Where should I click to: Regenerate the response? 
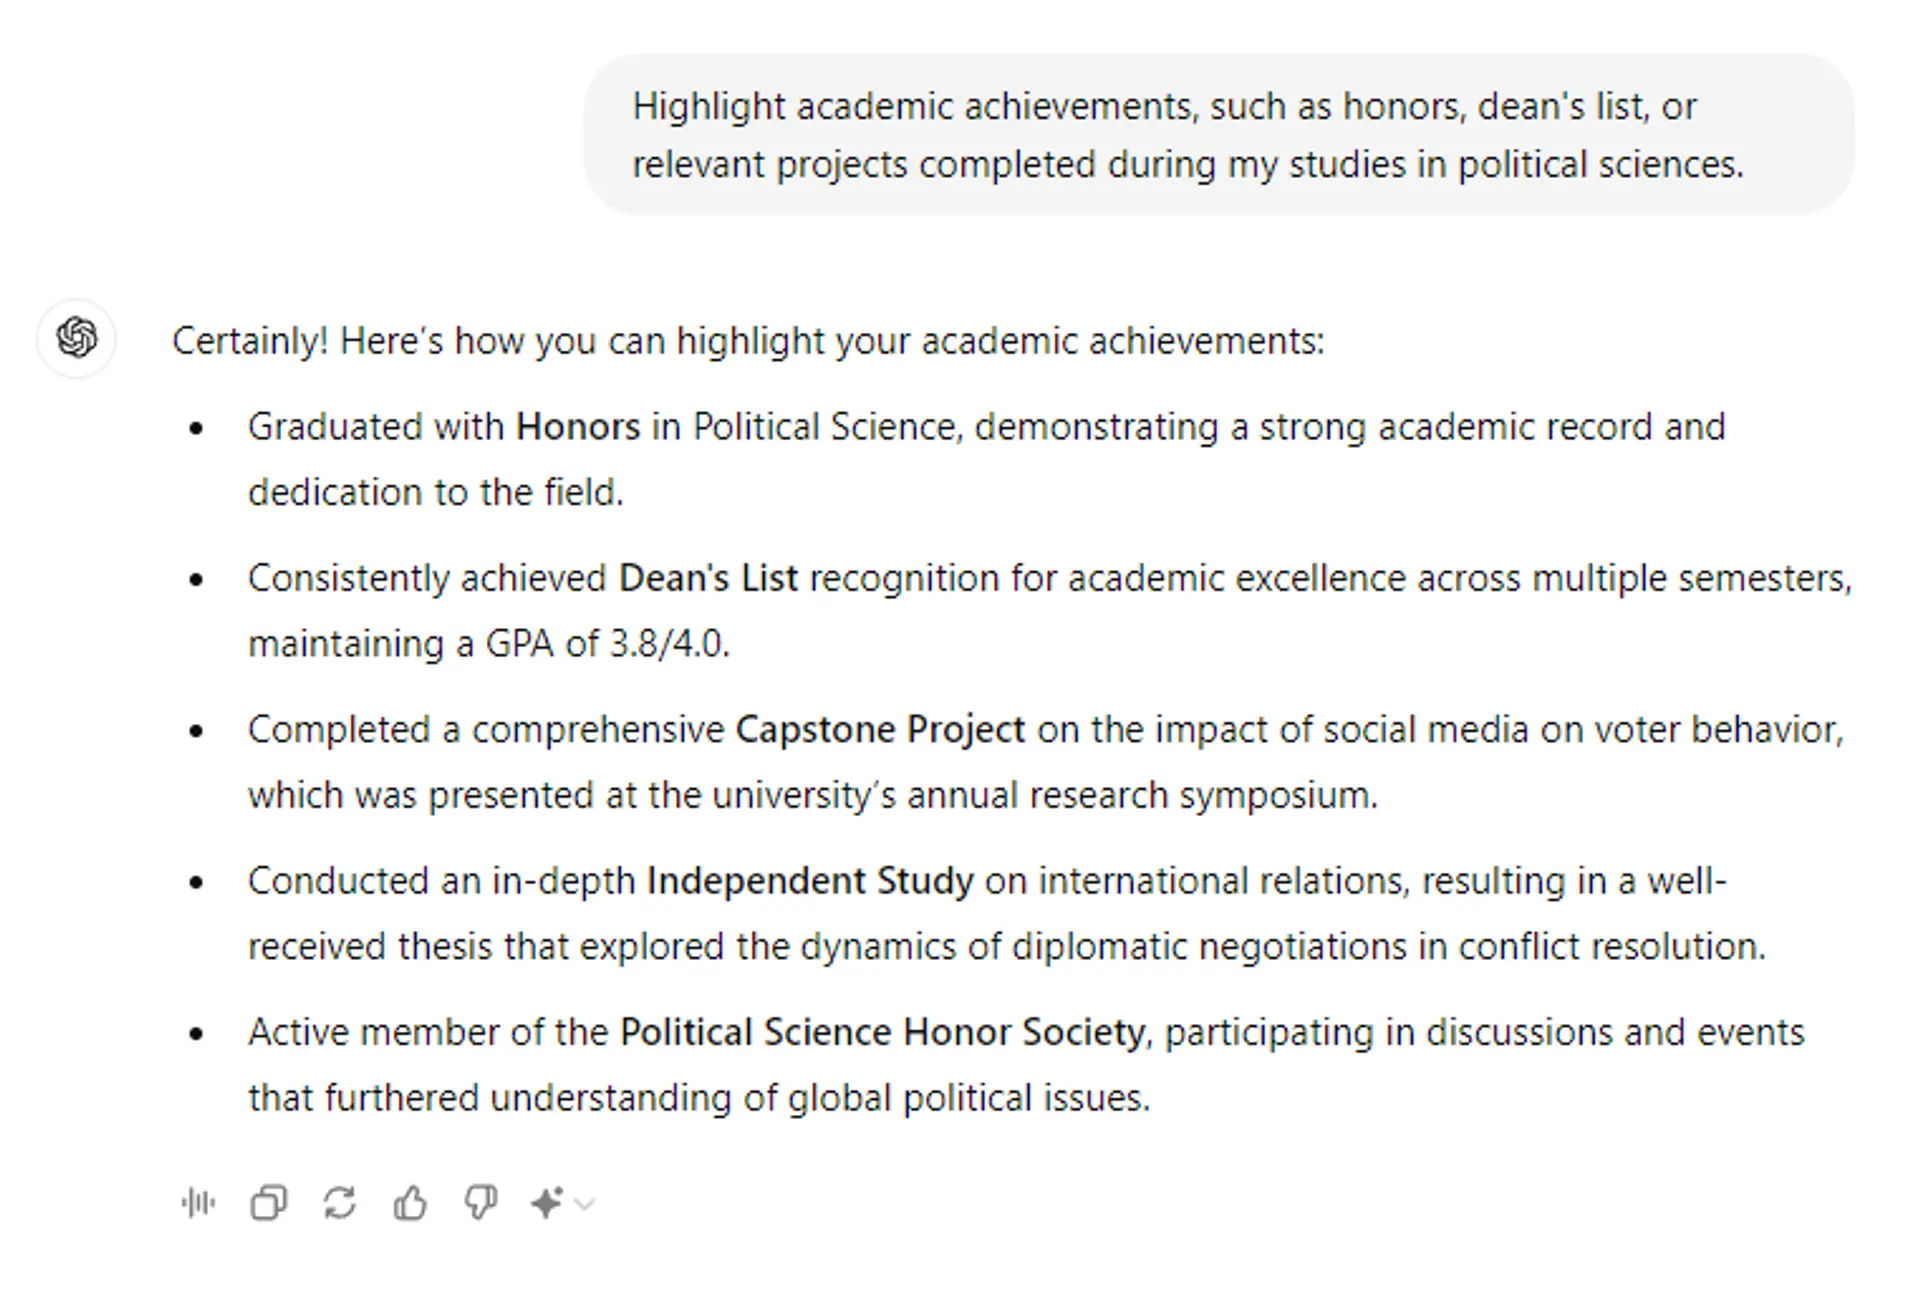point(340,1202)
